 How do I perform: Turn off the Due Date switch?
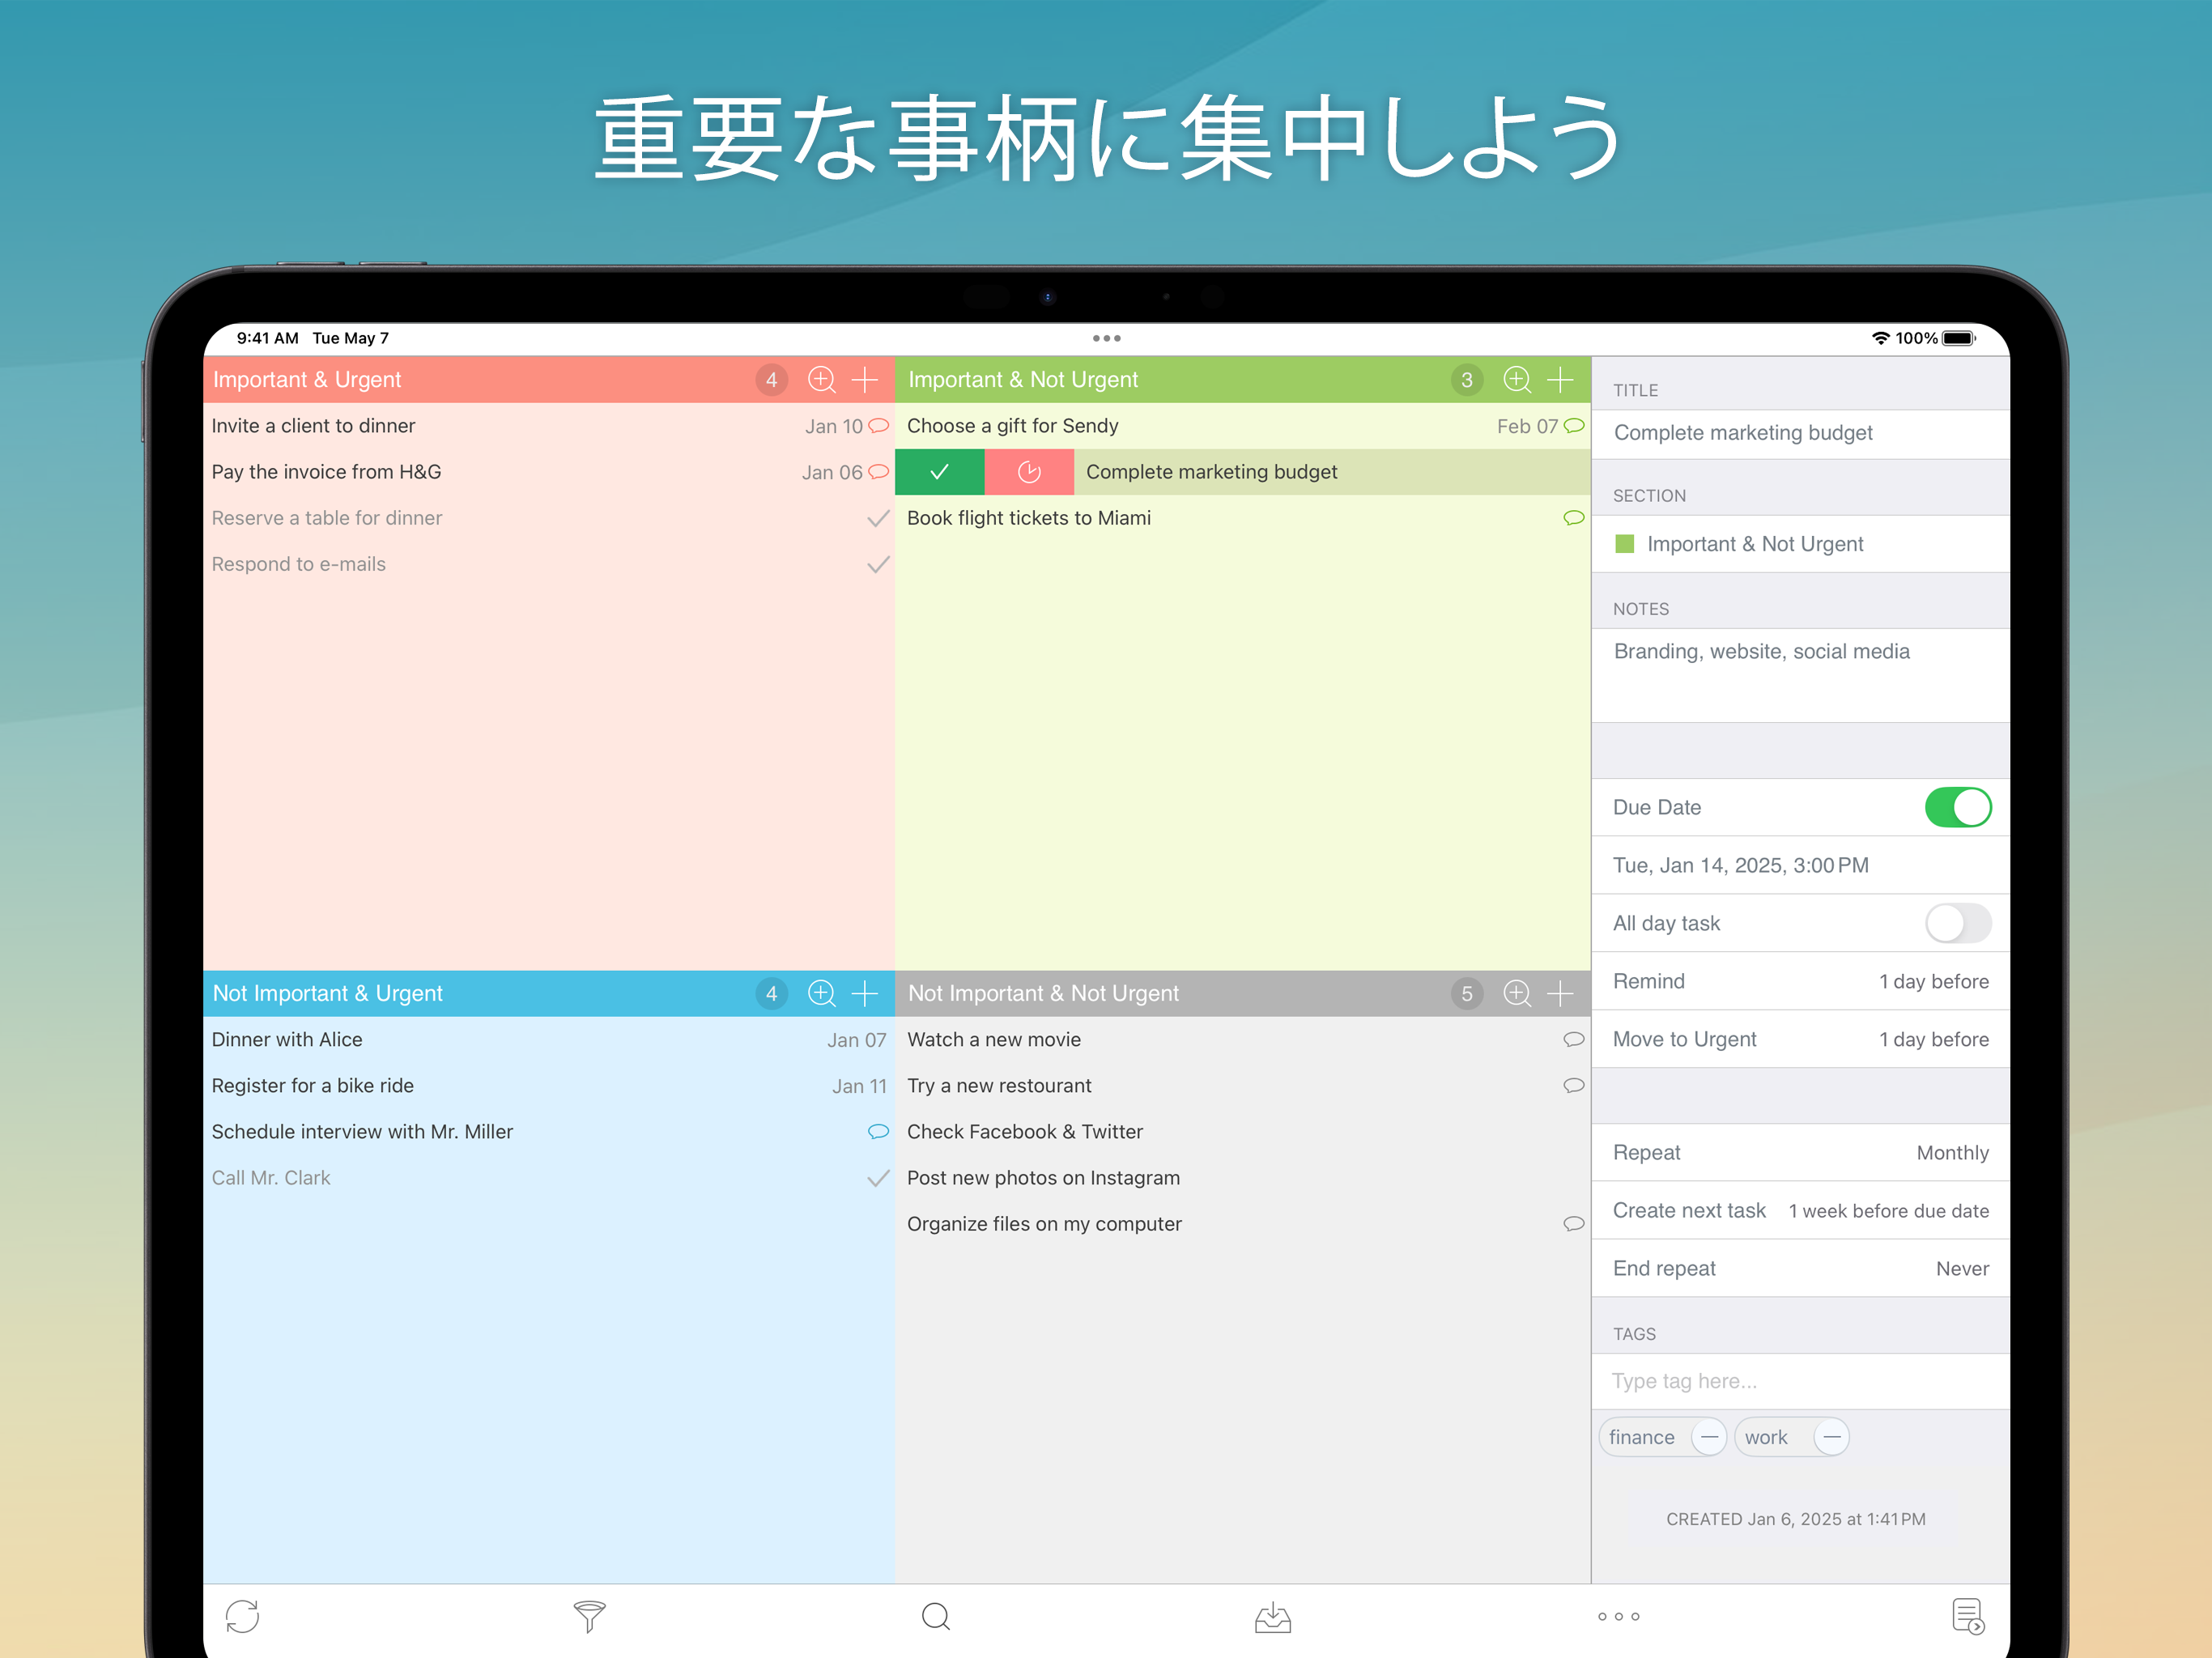(x=1957, y=807)
